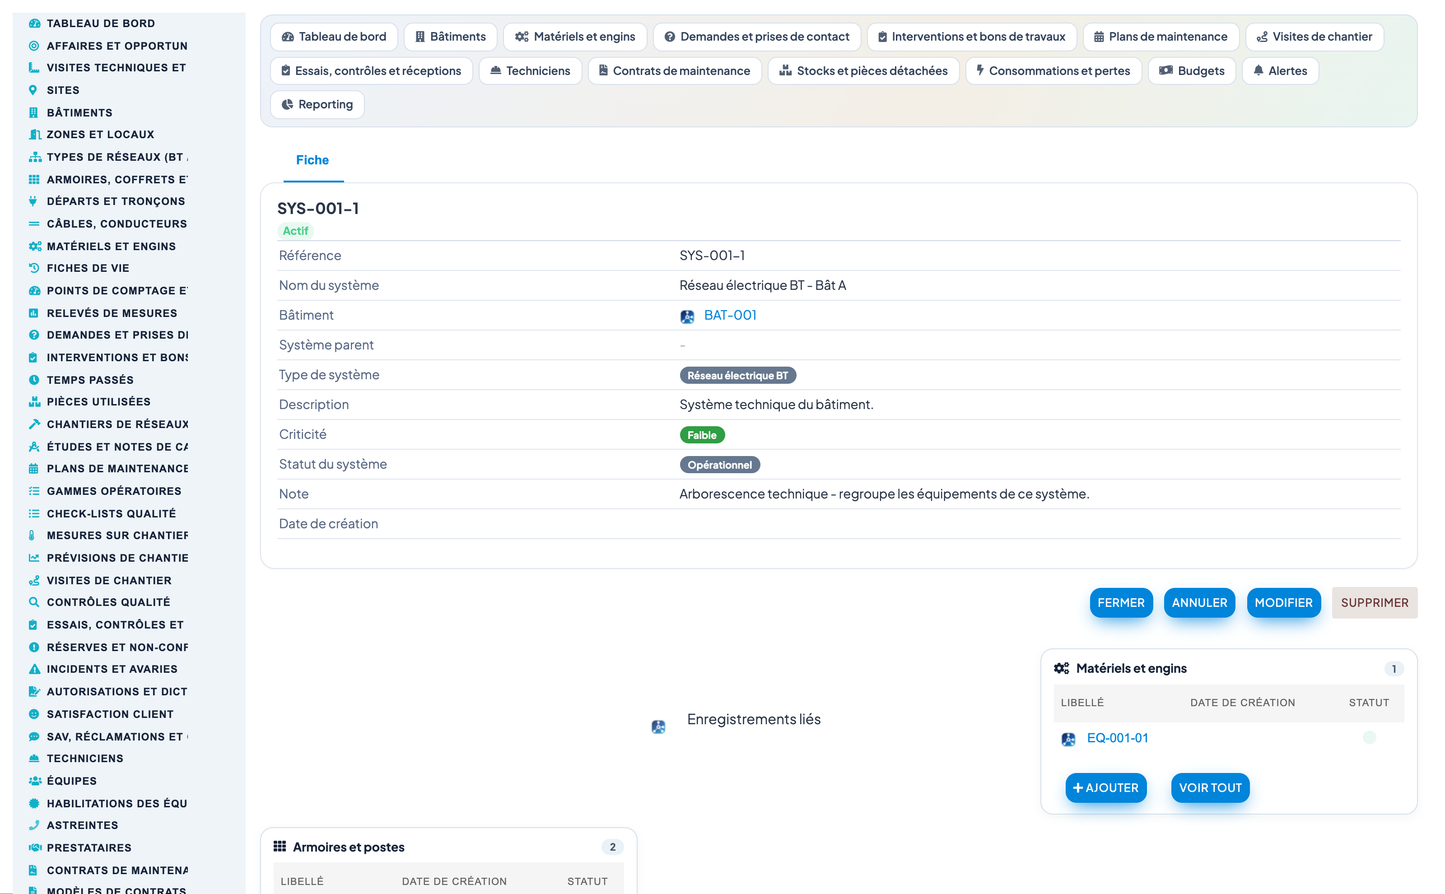Open Stocks et pièces détachées tab
Screen dimensions: 1445x894
point(864,71)
